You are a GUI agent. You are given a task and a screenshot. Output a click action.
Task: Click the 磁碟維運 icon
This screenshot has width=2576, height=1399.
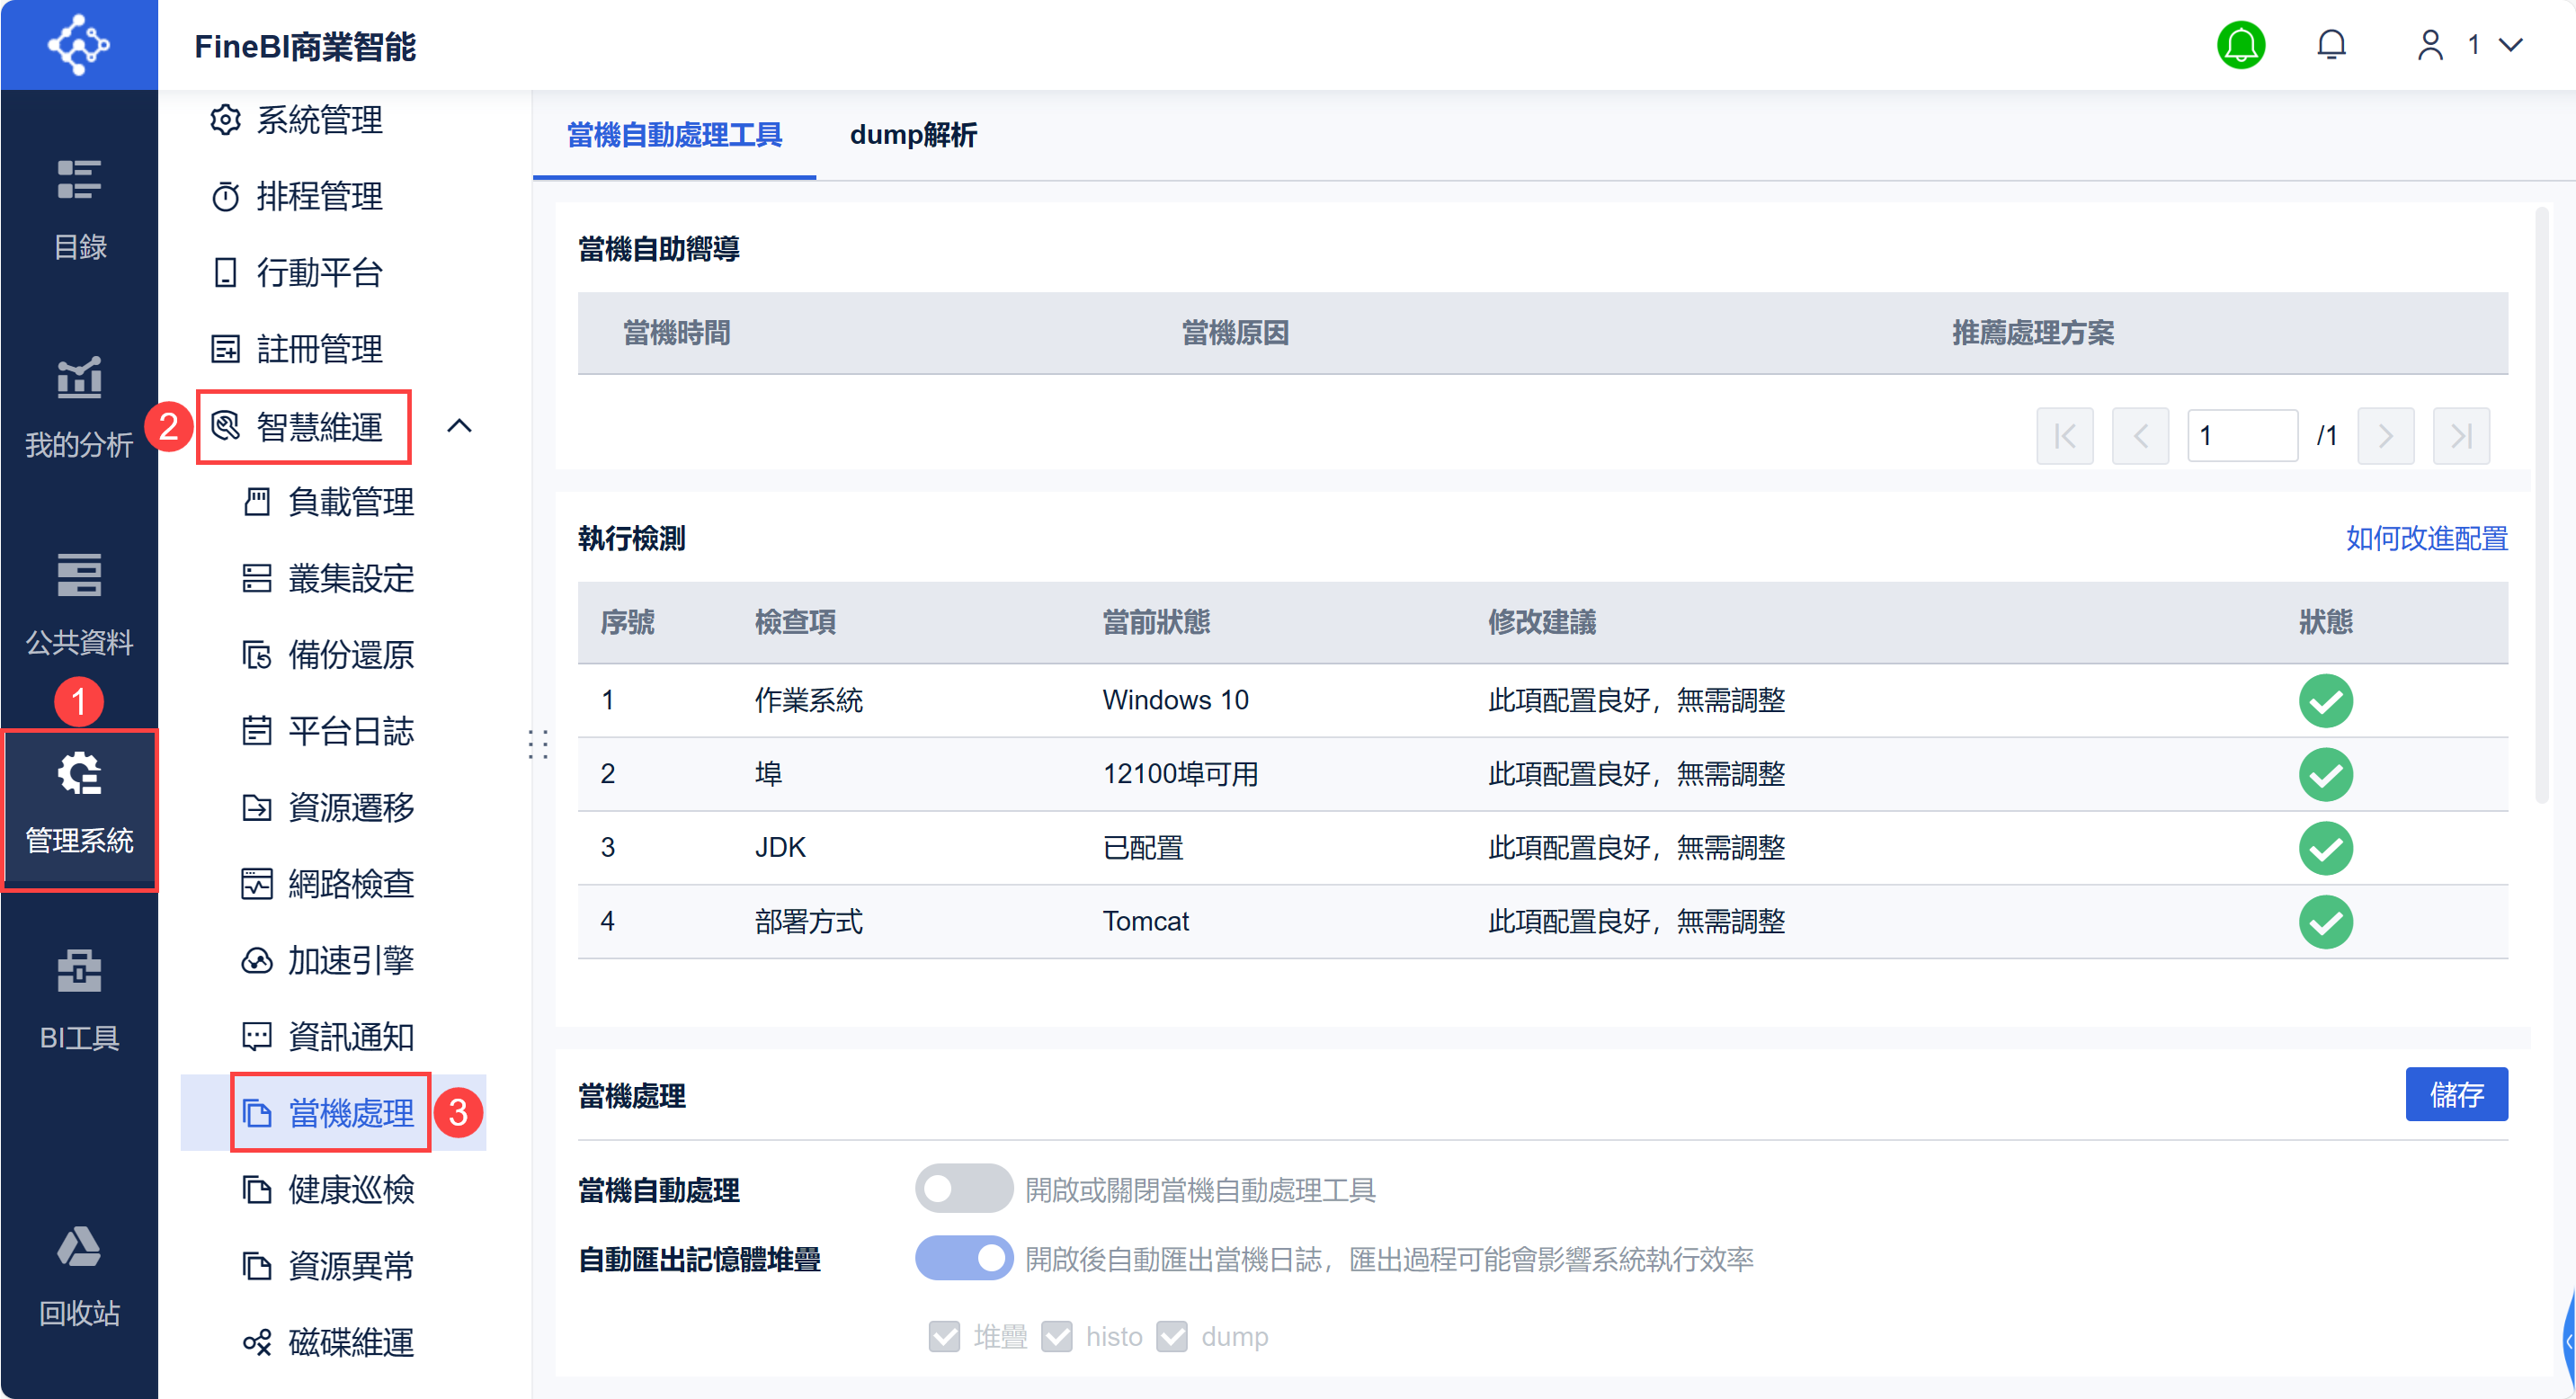point(257,1342)
